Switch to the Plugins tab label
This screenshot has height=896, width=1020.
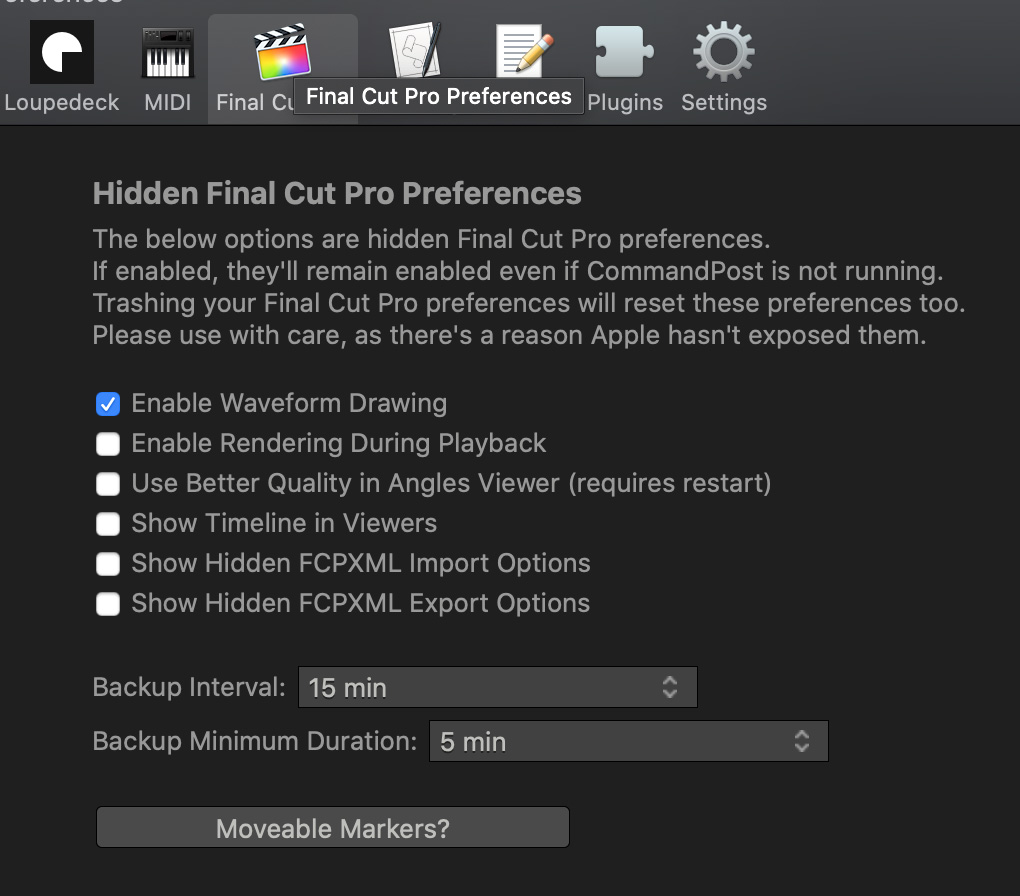pos(625,102)
